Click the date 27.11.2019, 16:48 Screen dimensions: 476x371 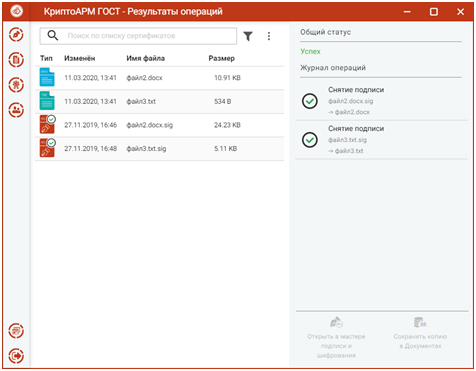pos(91,149)
